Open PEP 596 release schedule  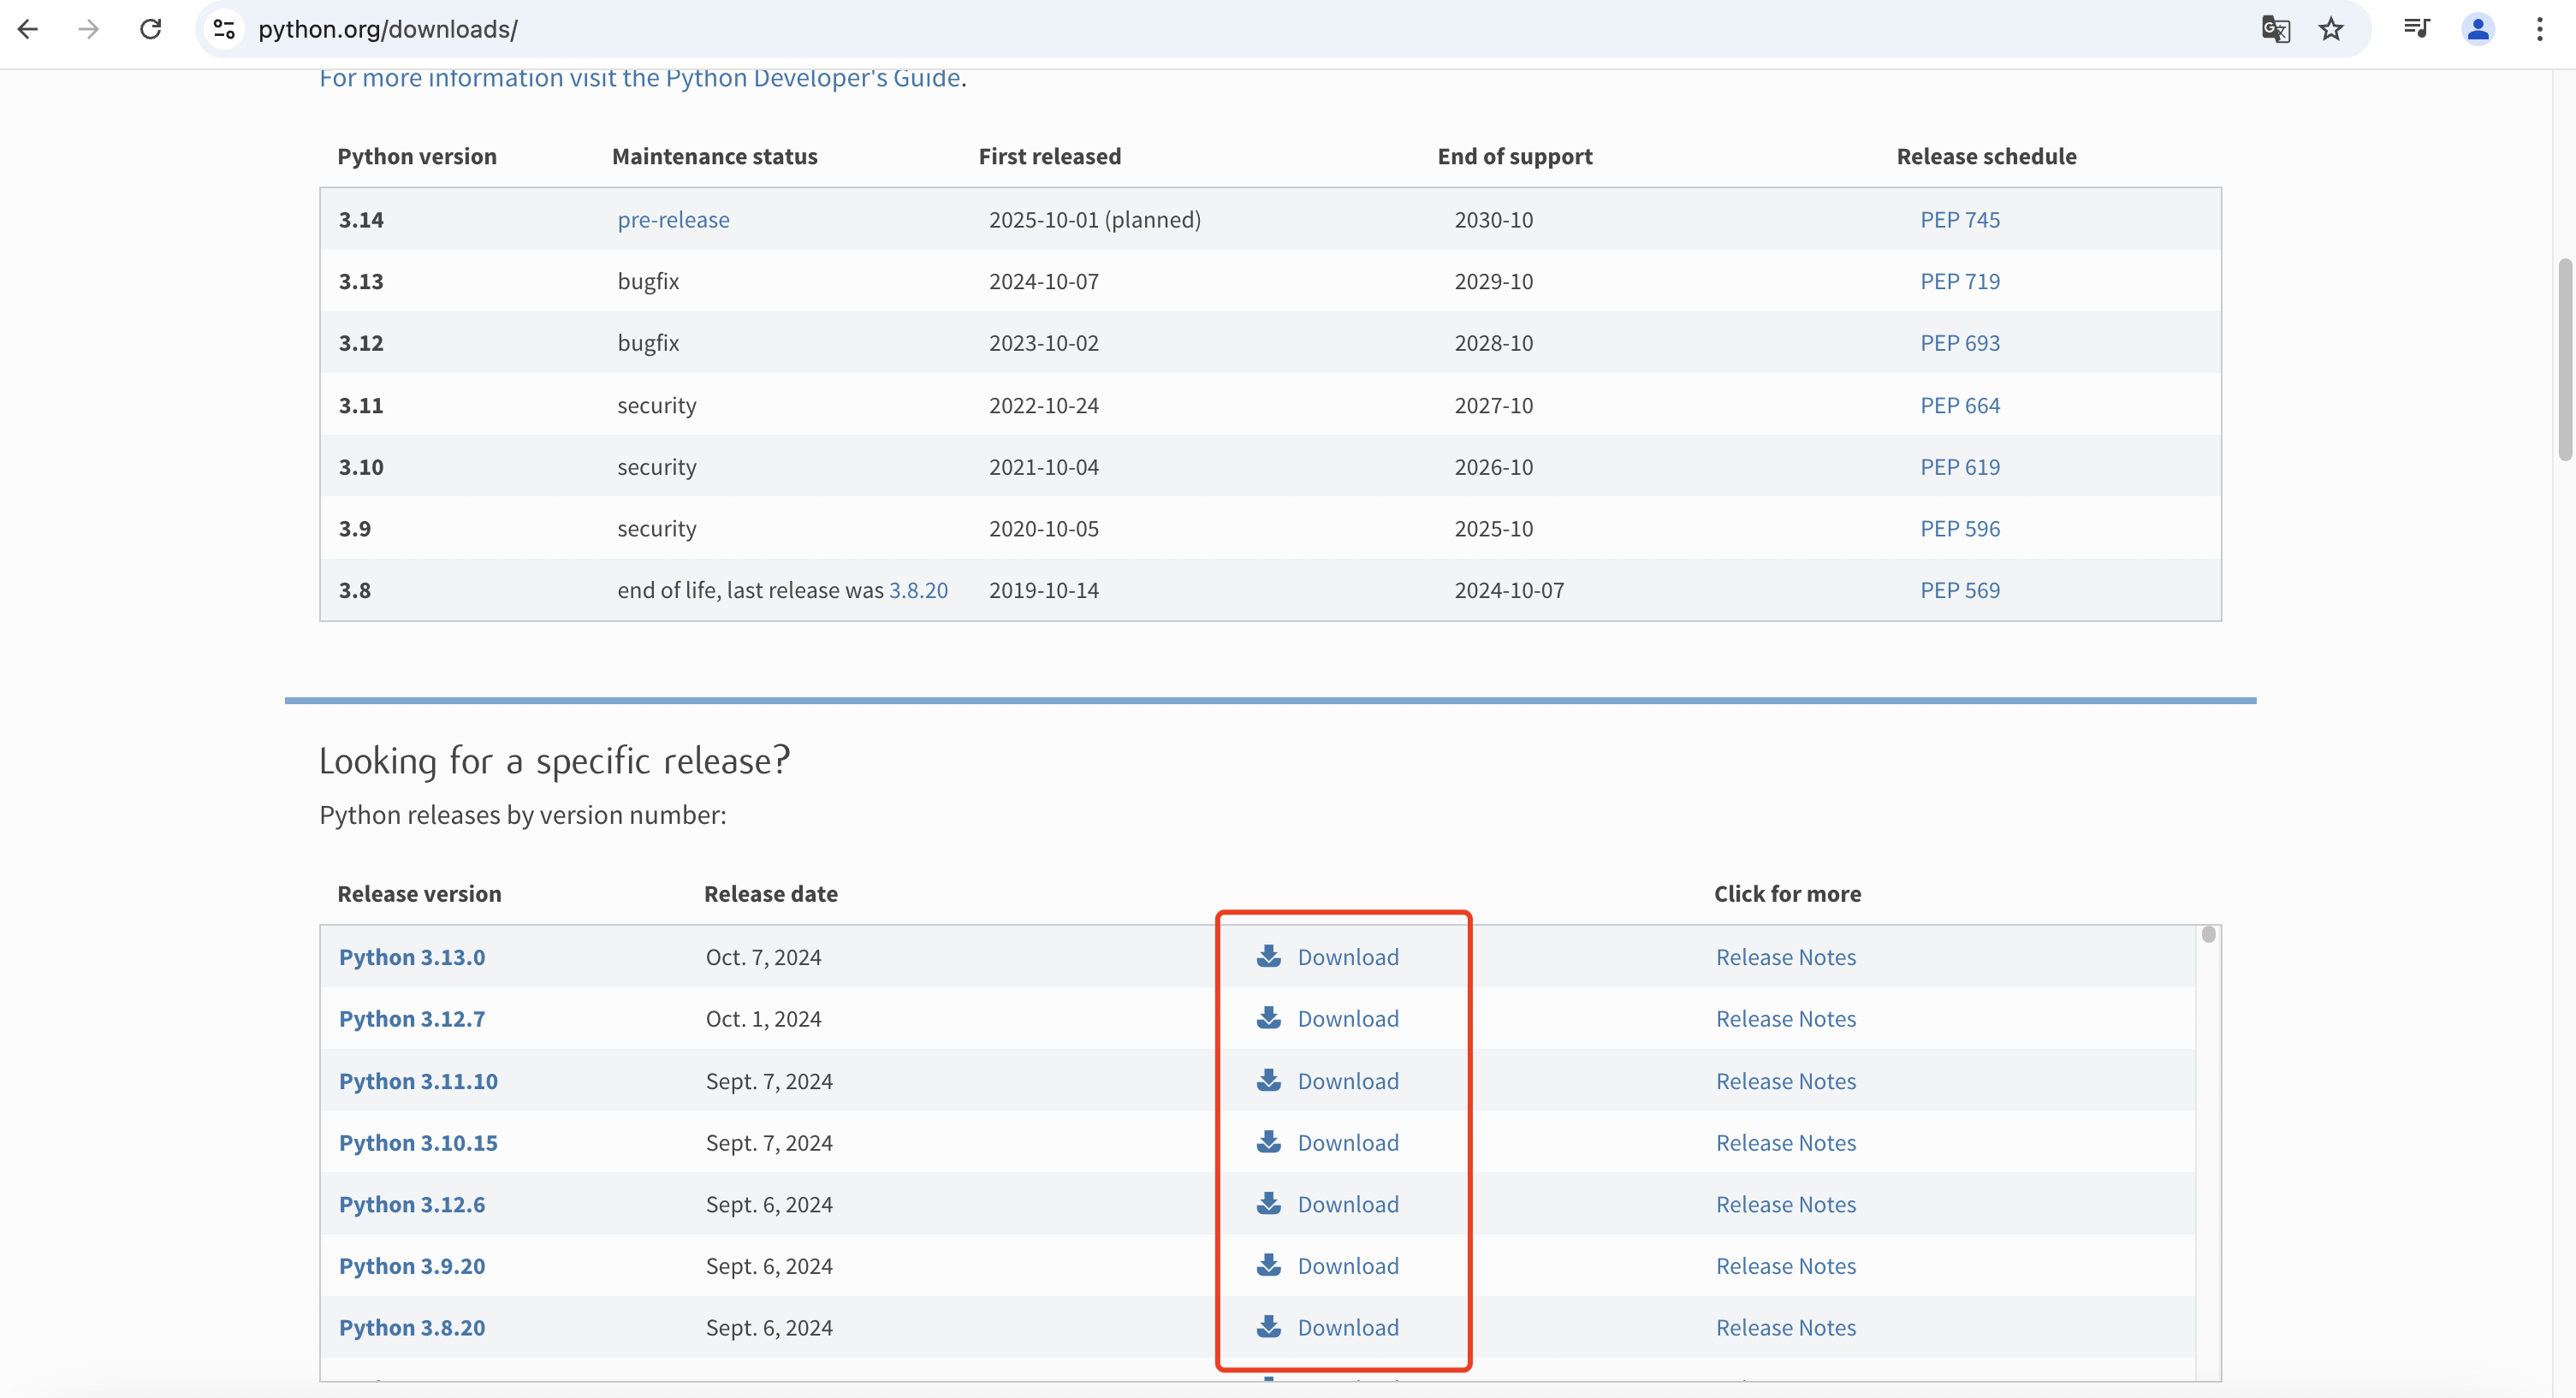tap(1960, 529)
